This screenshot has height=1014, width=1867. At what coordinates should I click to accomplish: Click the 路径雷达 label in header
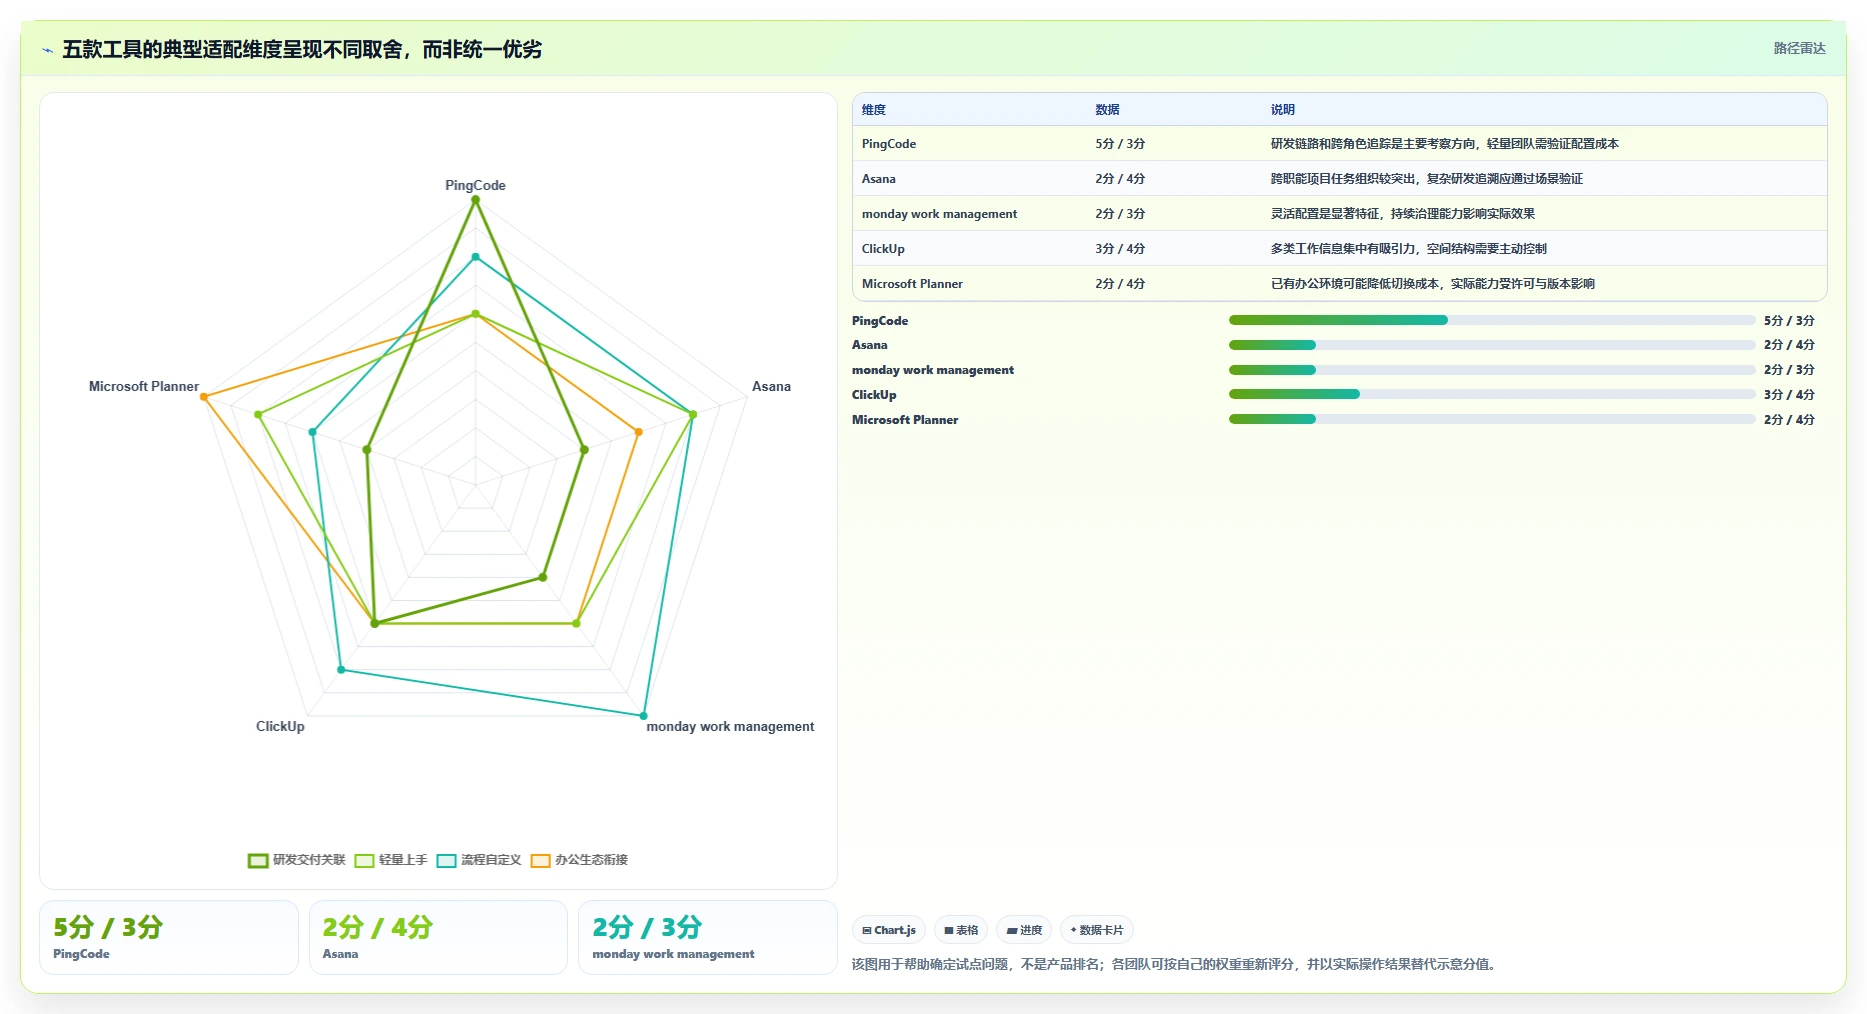[1799, 48]
